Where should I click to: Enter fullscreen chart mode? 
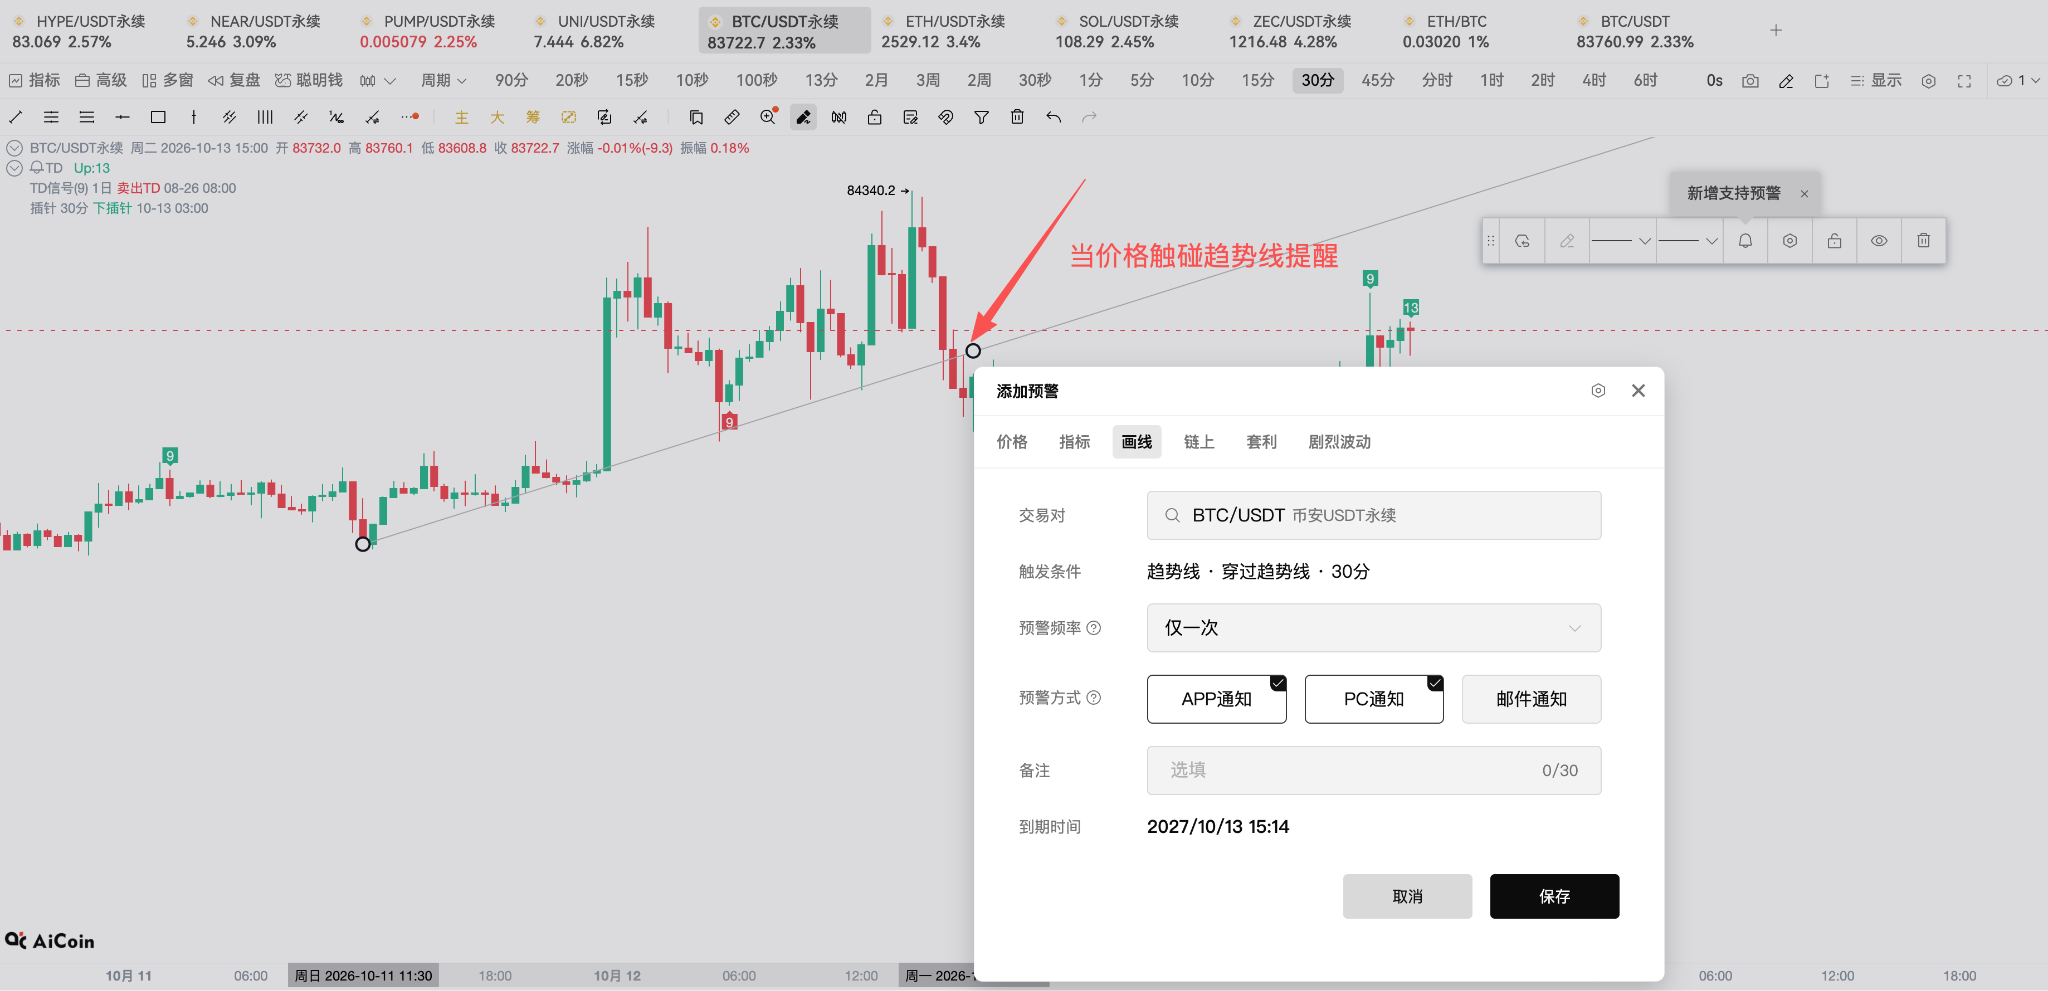tap(1964, 81)
